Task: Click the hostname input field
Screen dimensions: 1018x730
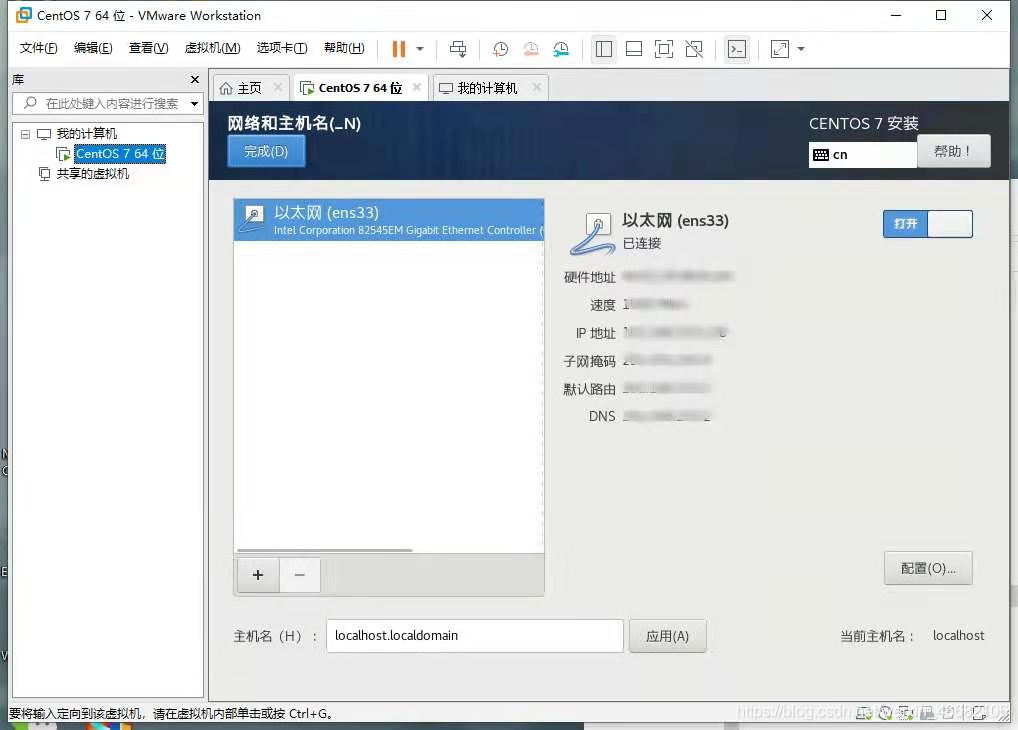Action: pyautogui.click(x=474, y=635)
